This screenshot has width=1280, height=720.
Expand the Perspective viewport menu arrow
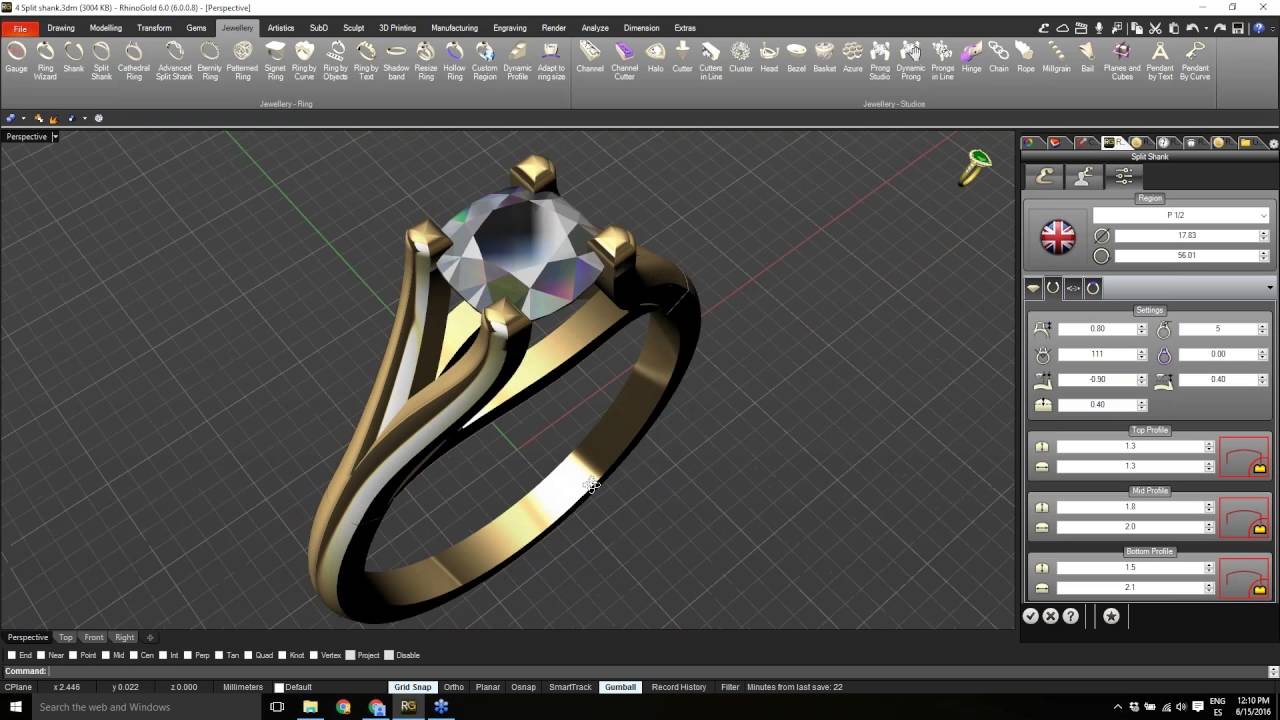tap(56, 136)
